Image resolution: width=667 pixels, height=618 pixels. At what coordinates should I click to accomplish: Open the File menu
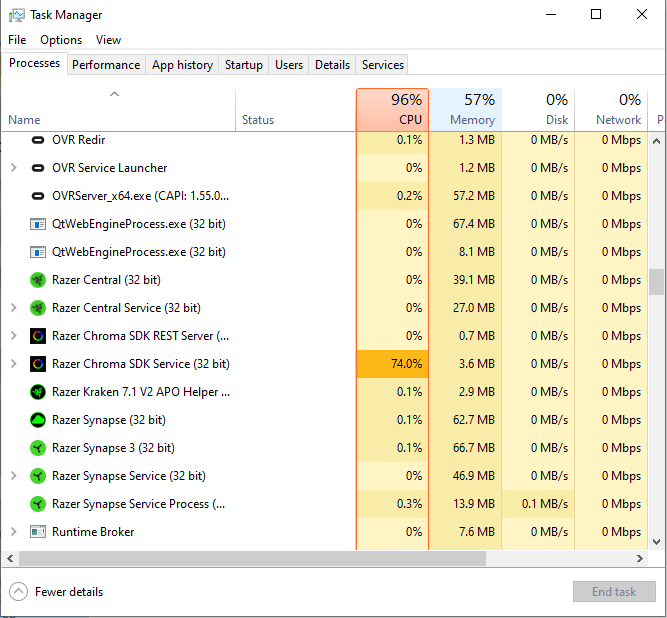[x=17, y=40]
